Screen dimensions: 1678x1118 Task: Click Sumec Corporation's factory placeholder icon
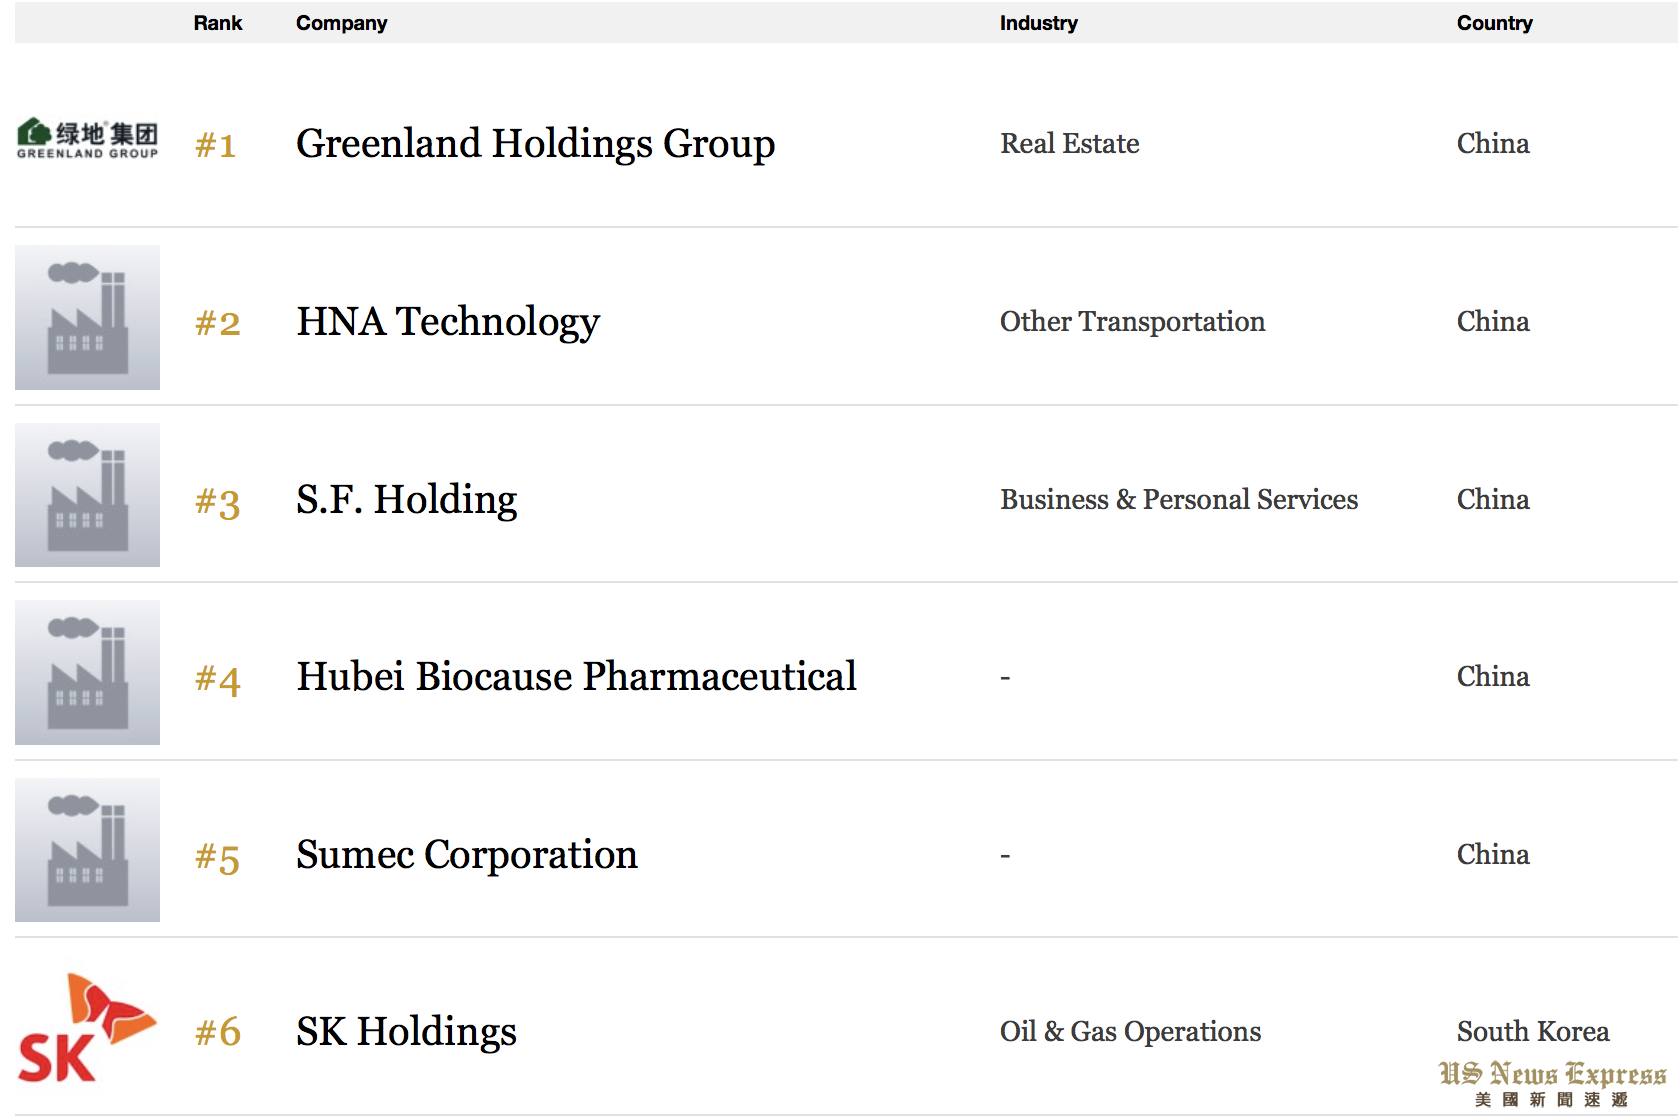point(88,850)
